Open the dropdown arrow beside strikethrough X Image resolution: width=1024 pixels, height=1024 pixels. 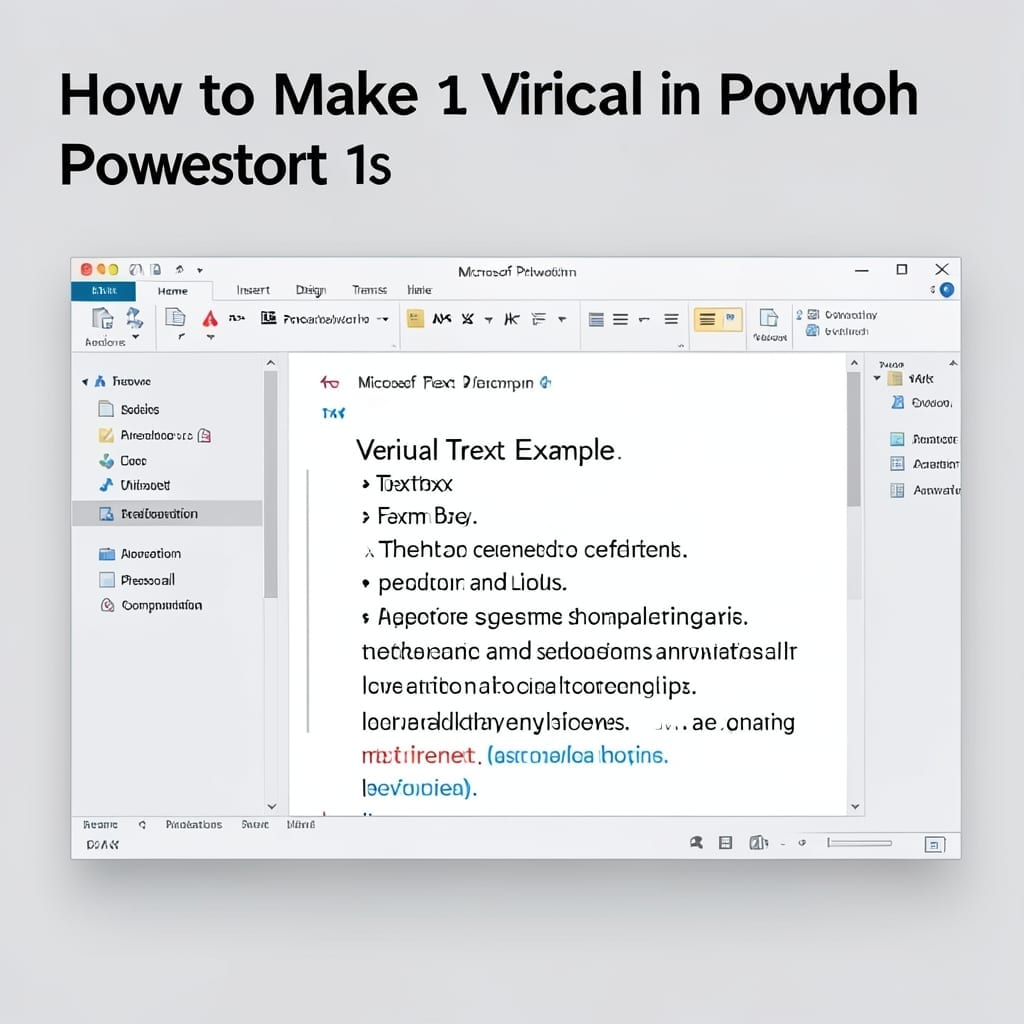488,319
